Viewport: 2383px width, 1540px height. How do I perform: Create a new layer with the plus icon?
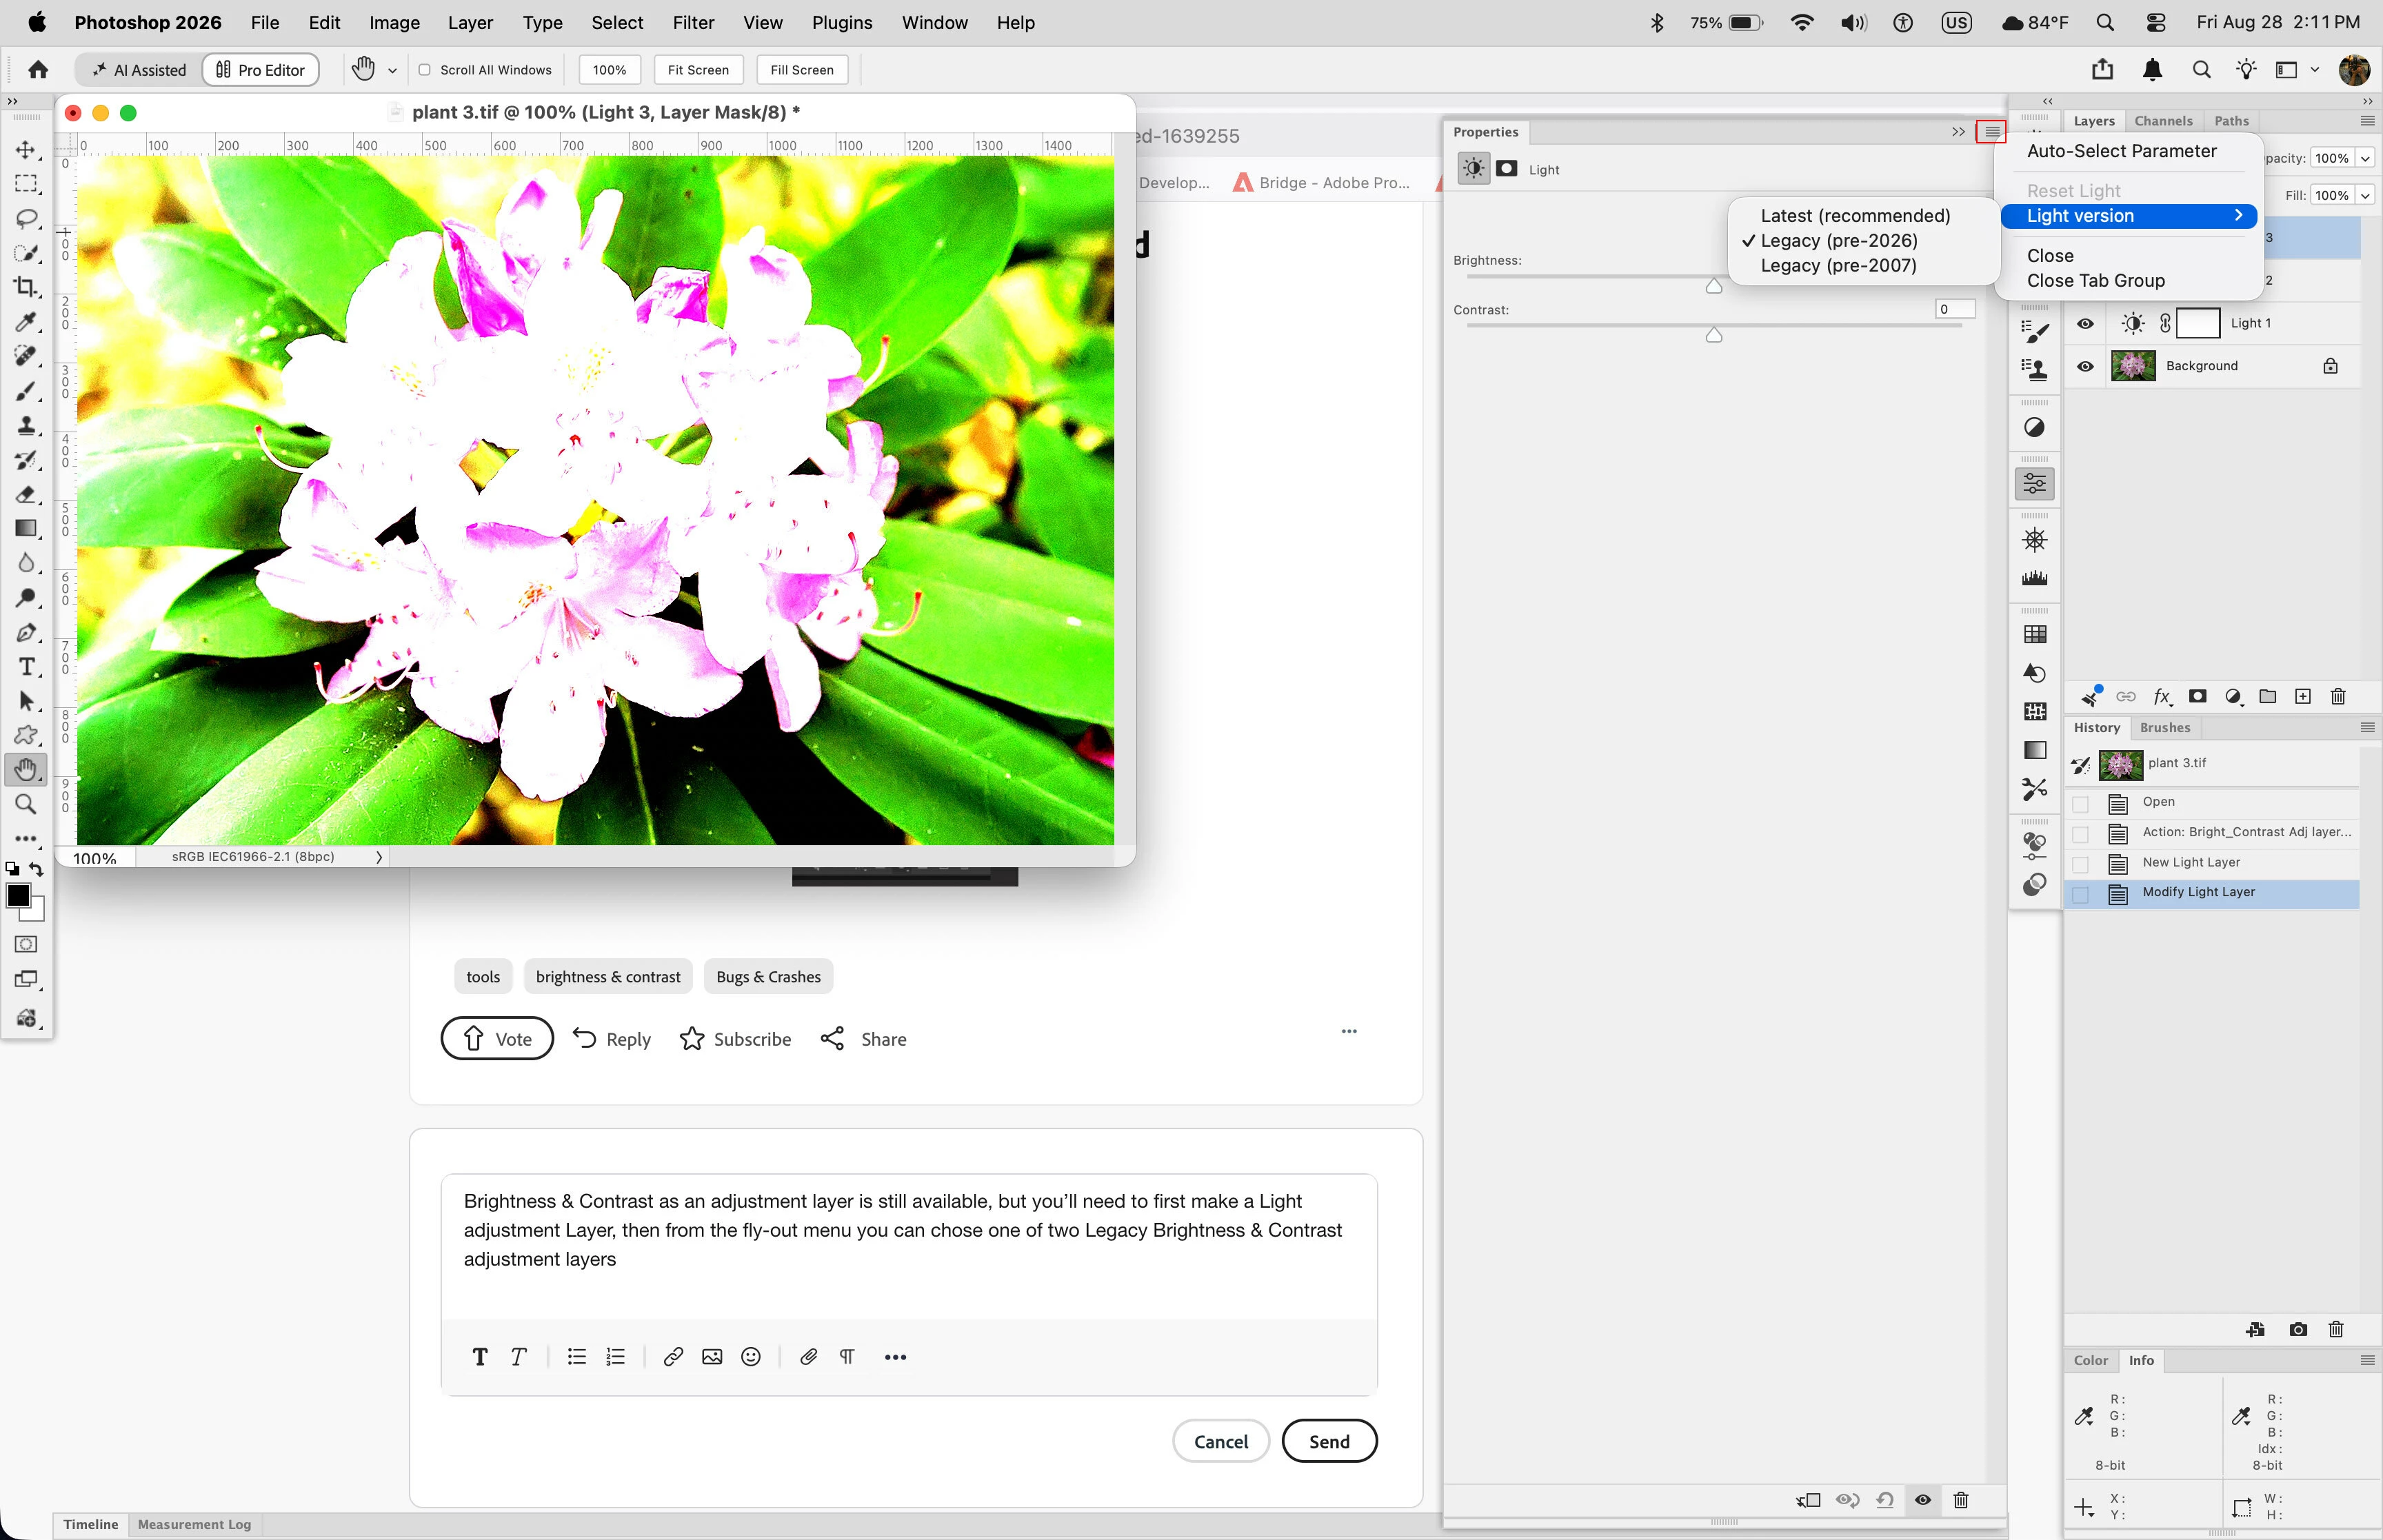(x=2303, y=697)
